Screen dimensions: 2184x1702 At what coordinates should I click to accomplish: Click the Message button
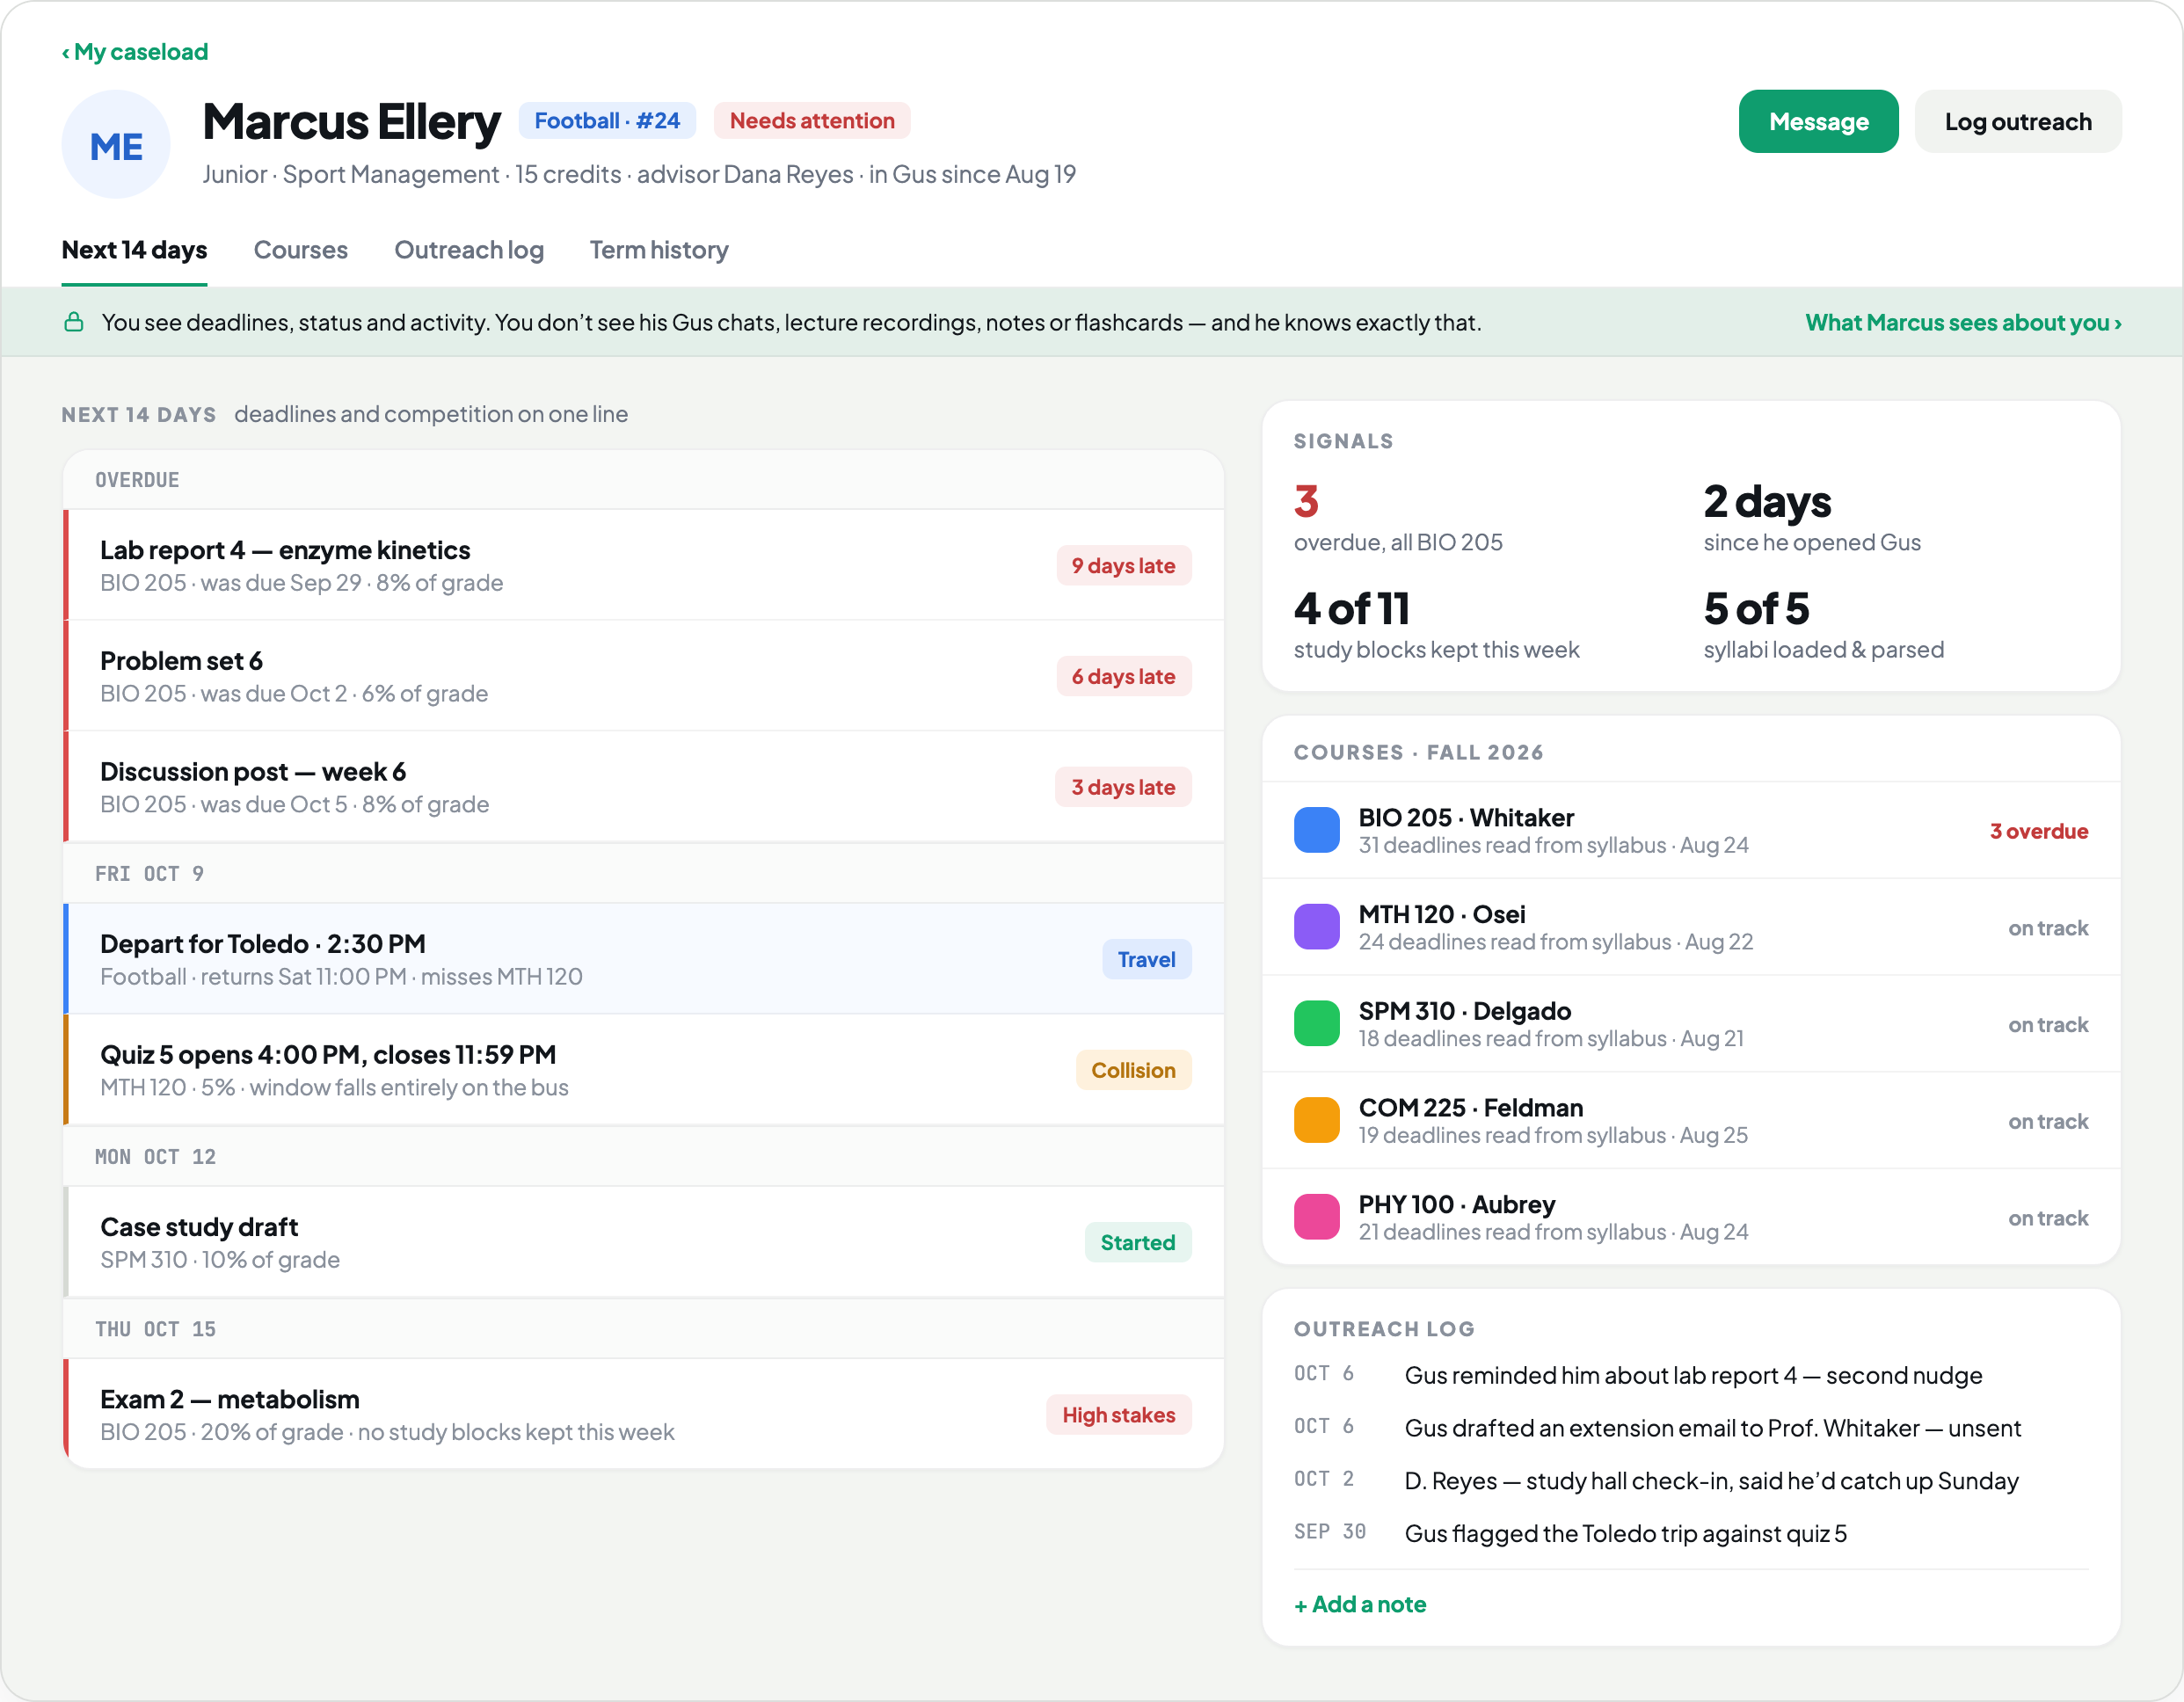point(1818,122)
